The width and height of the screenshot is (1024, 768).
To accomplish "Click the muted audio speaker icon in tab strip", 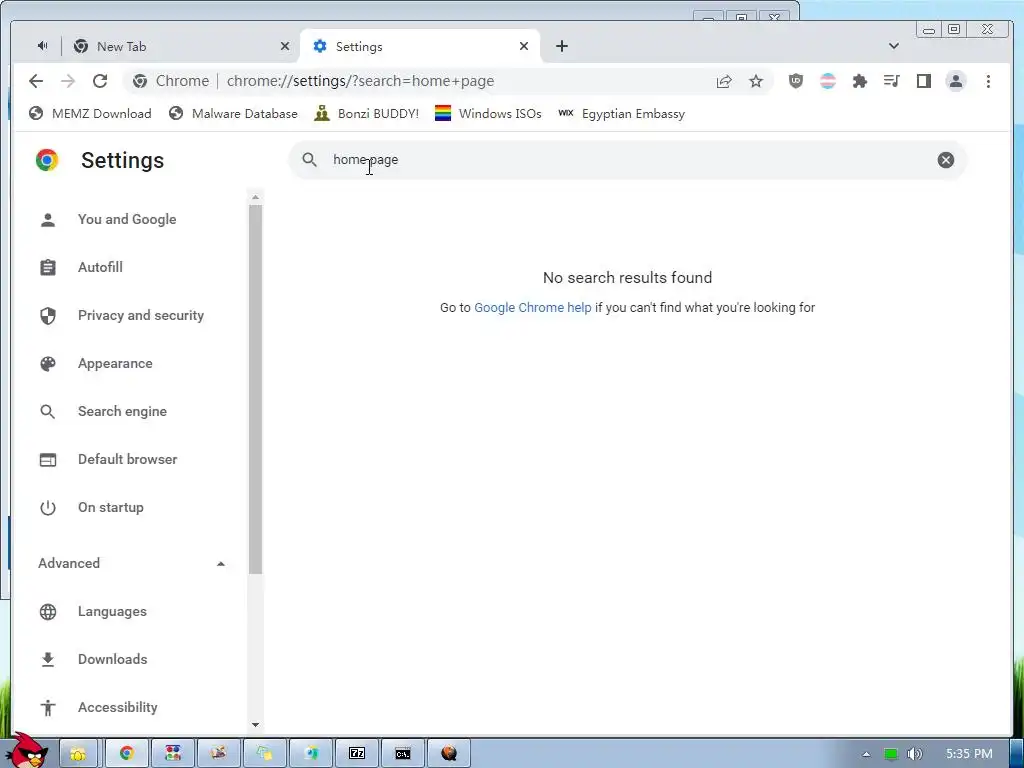I will pyautogui.click(x=42, y=46).
